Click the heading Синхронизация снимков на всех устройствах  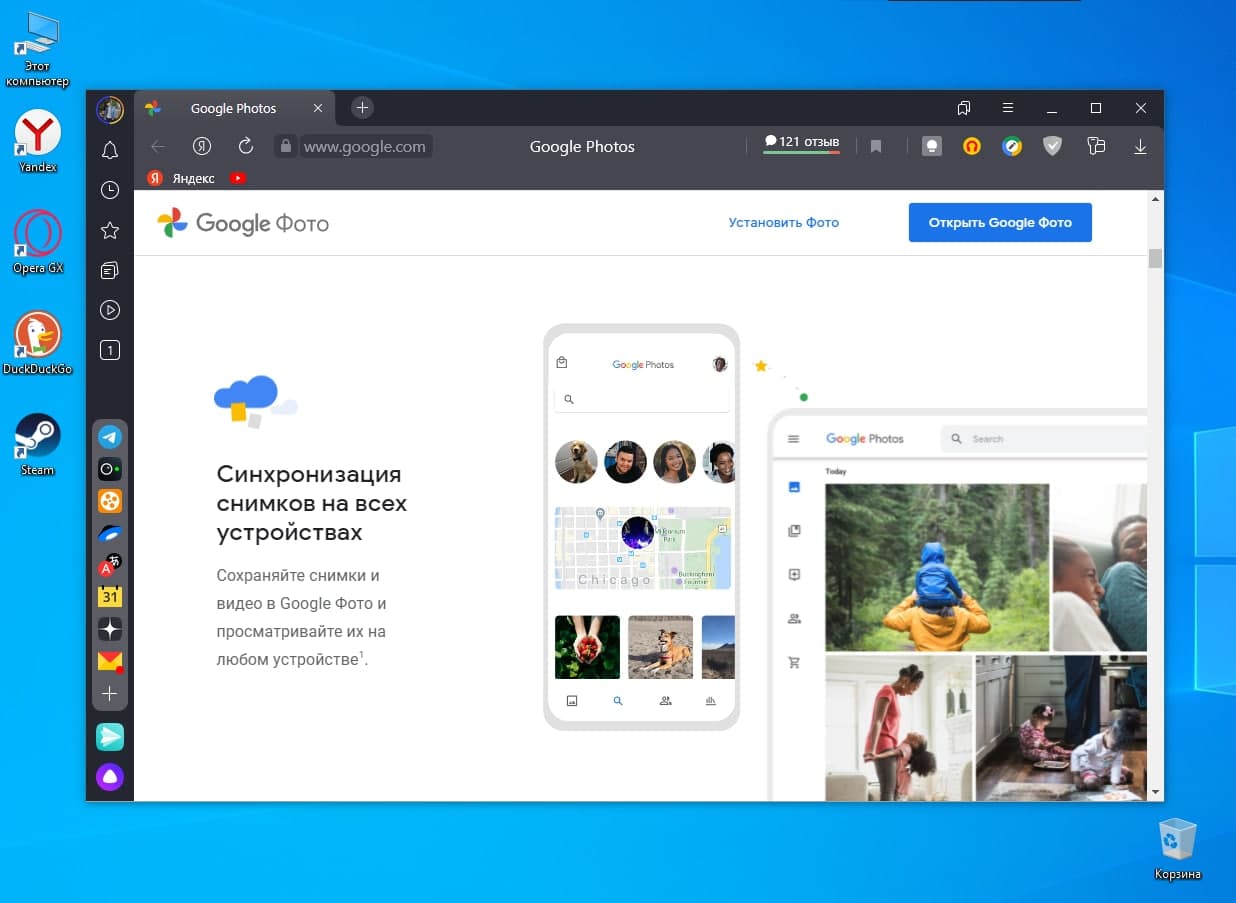(312, 503)
